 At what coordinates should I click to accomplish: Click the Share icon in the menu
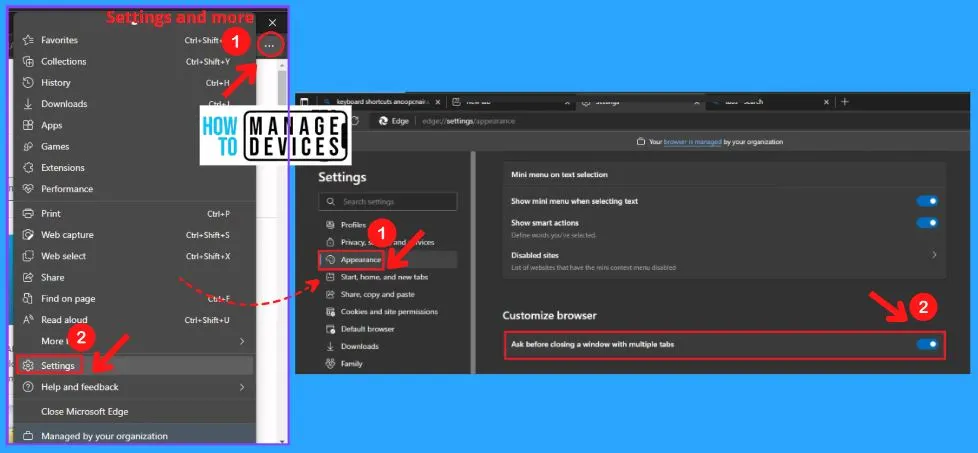27,277
